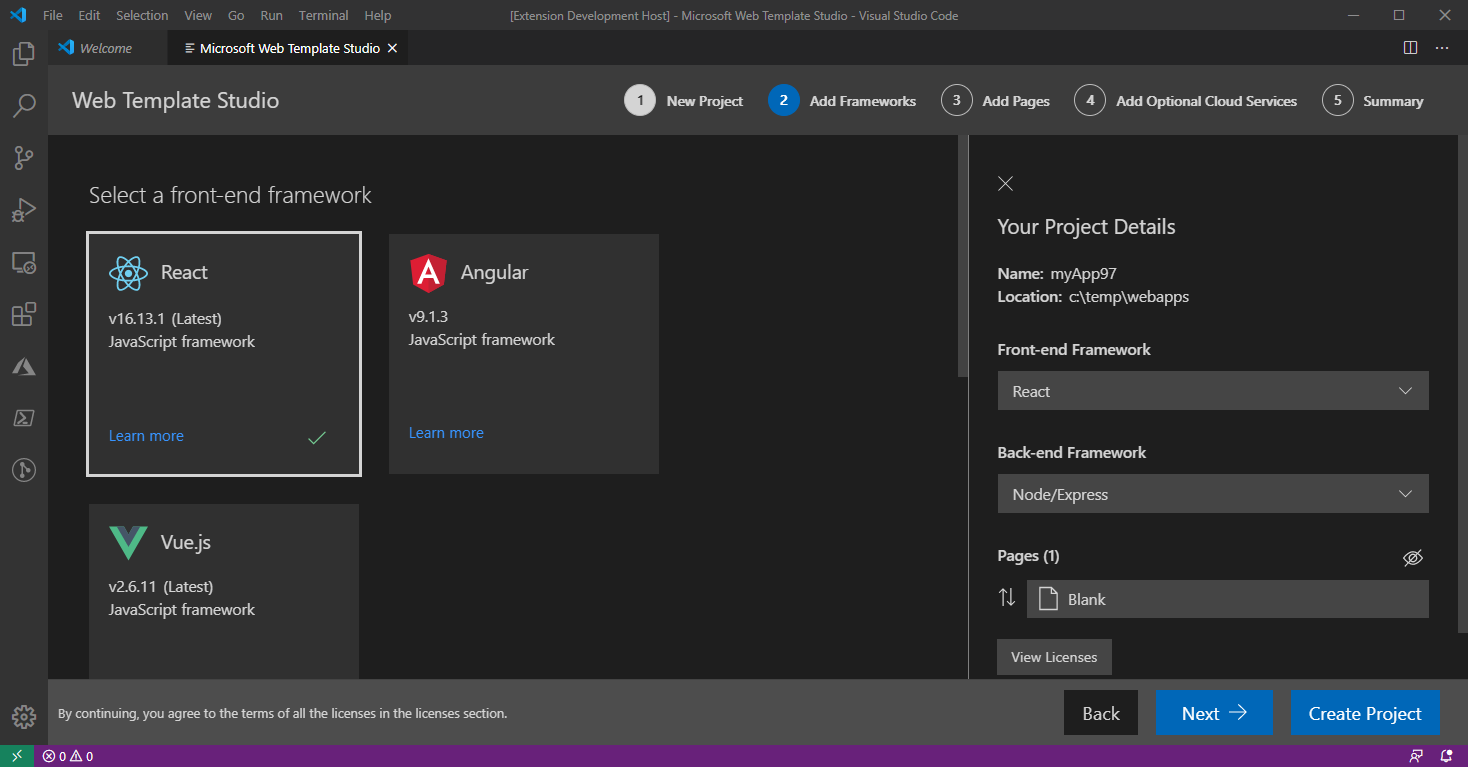
Task: Open the Go menu
Action: coord(236,16)
